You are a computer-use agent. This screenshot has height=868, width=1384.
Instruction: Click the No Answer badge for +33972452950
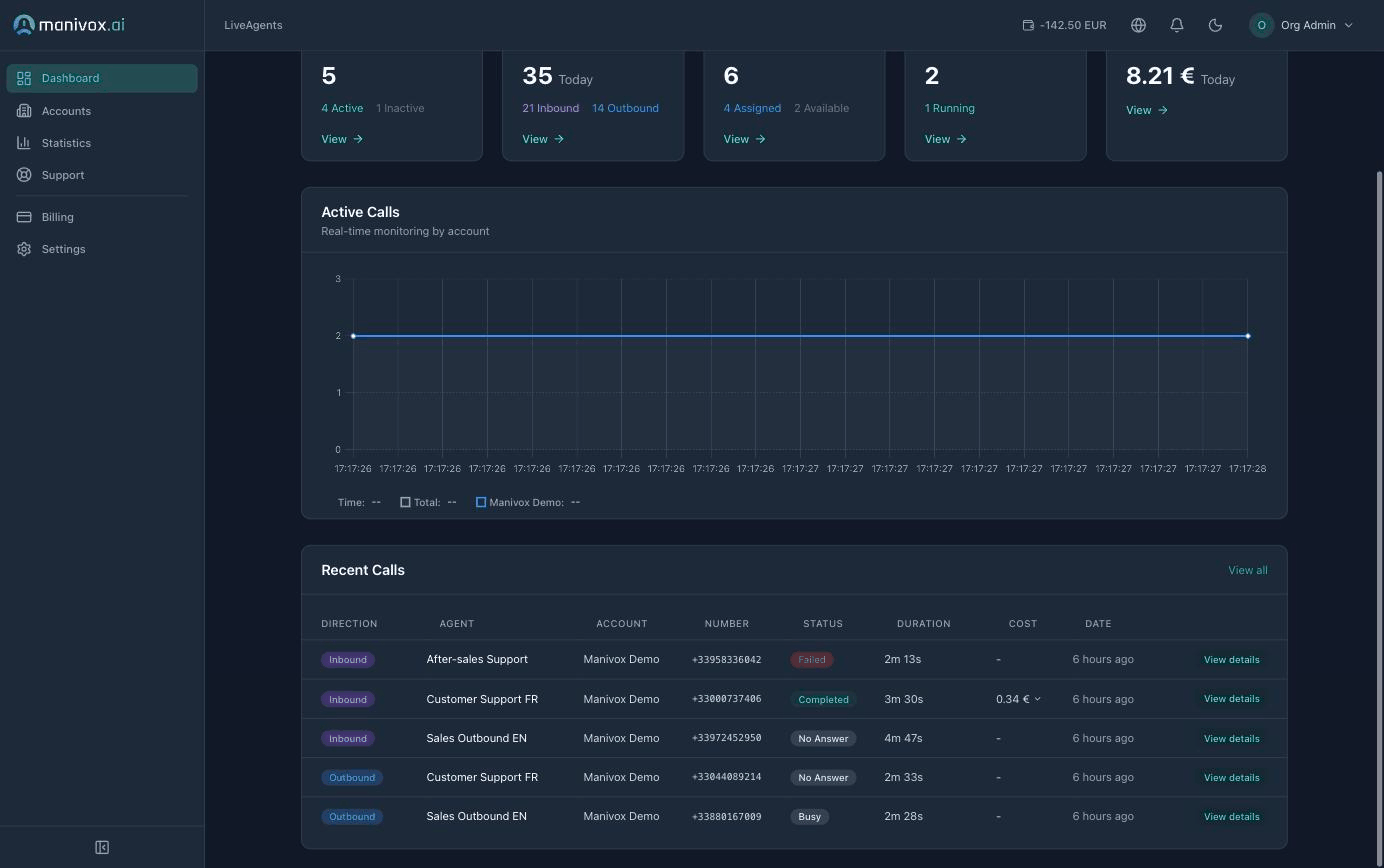point(823,738)
